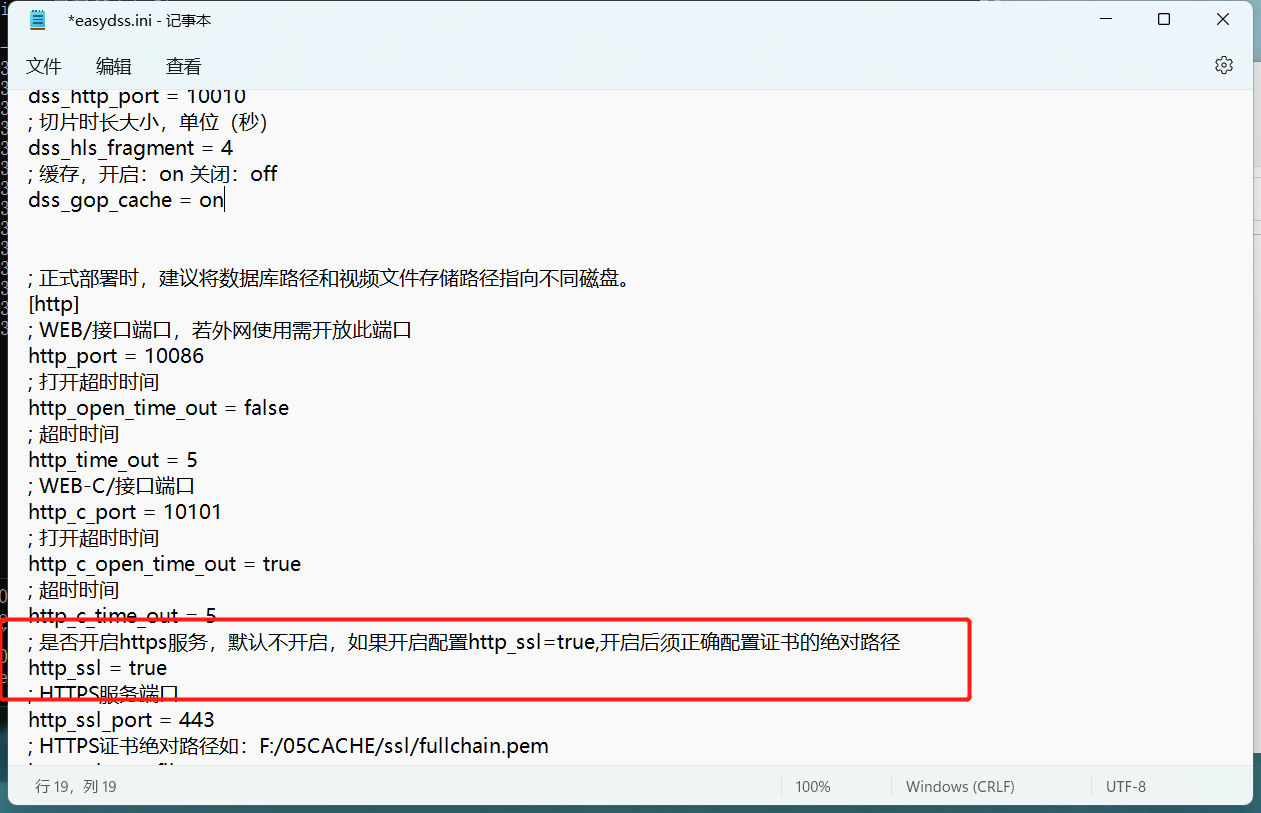Minimize the easydss.ini Notepad window
The image size is (1261, 813).
(x=1105, y=19)
